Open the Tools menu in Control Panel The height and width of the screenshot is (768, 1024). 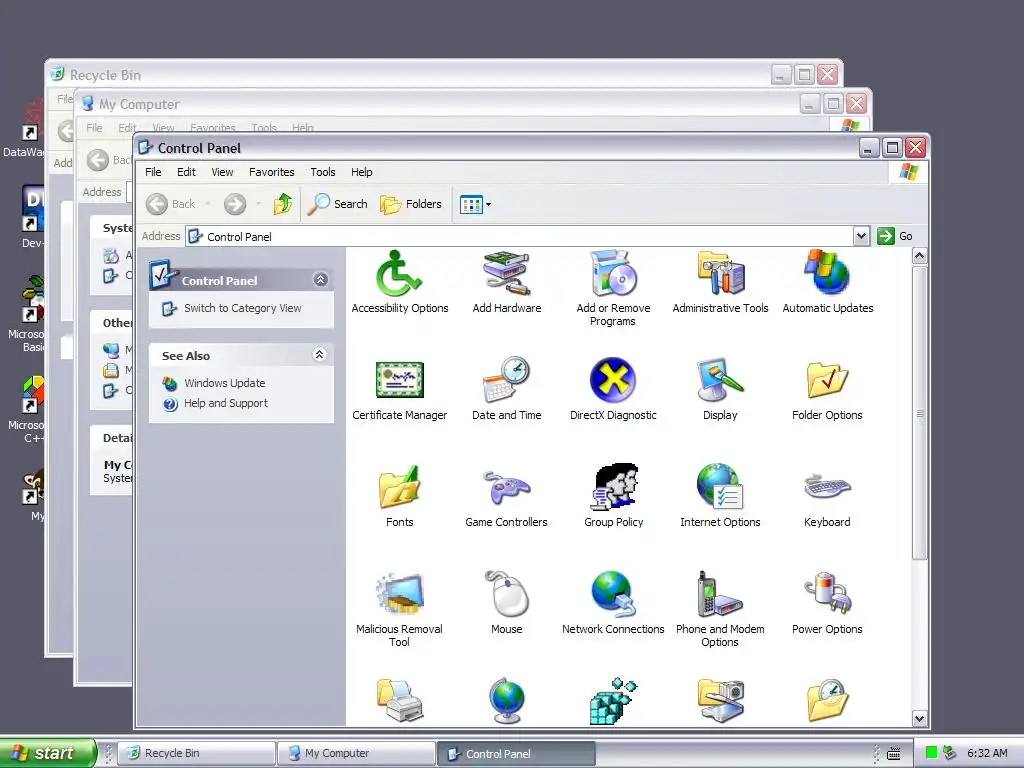click(323, 172)
